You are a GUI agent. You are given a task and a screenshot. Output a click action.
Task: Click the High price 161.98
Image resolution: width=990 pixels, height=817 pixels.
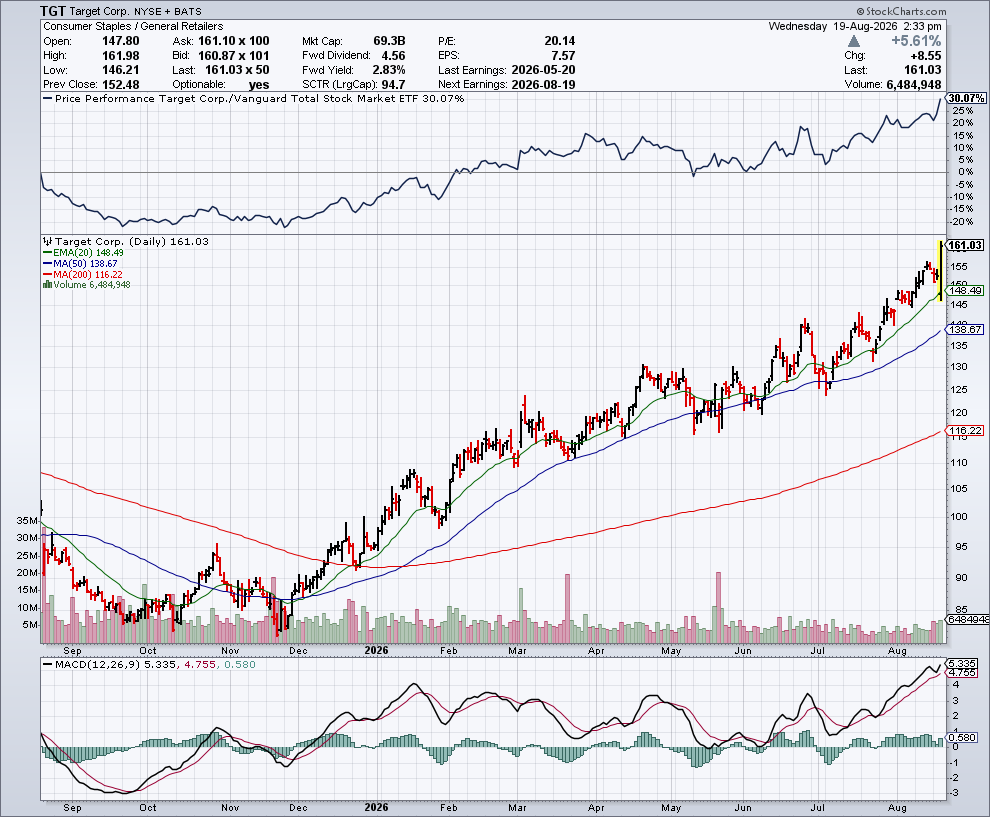point(121,56)
